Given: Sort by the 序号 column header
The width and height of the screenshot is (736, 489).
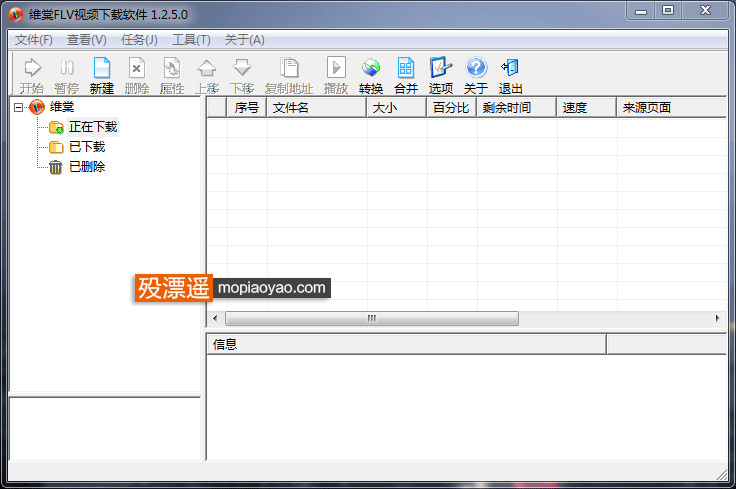Looking at the screenshot, I should click(247, 107).
